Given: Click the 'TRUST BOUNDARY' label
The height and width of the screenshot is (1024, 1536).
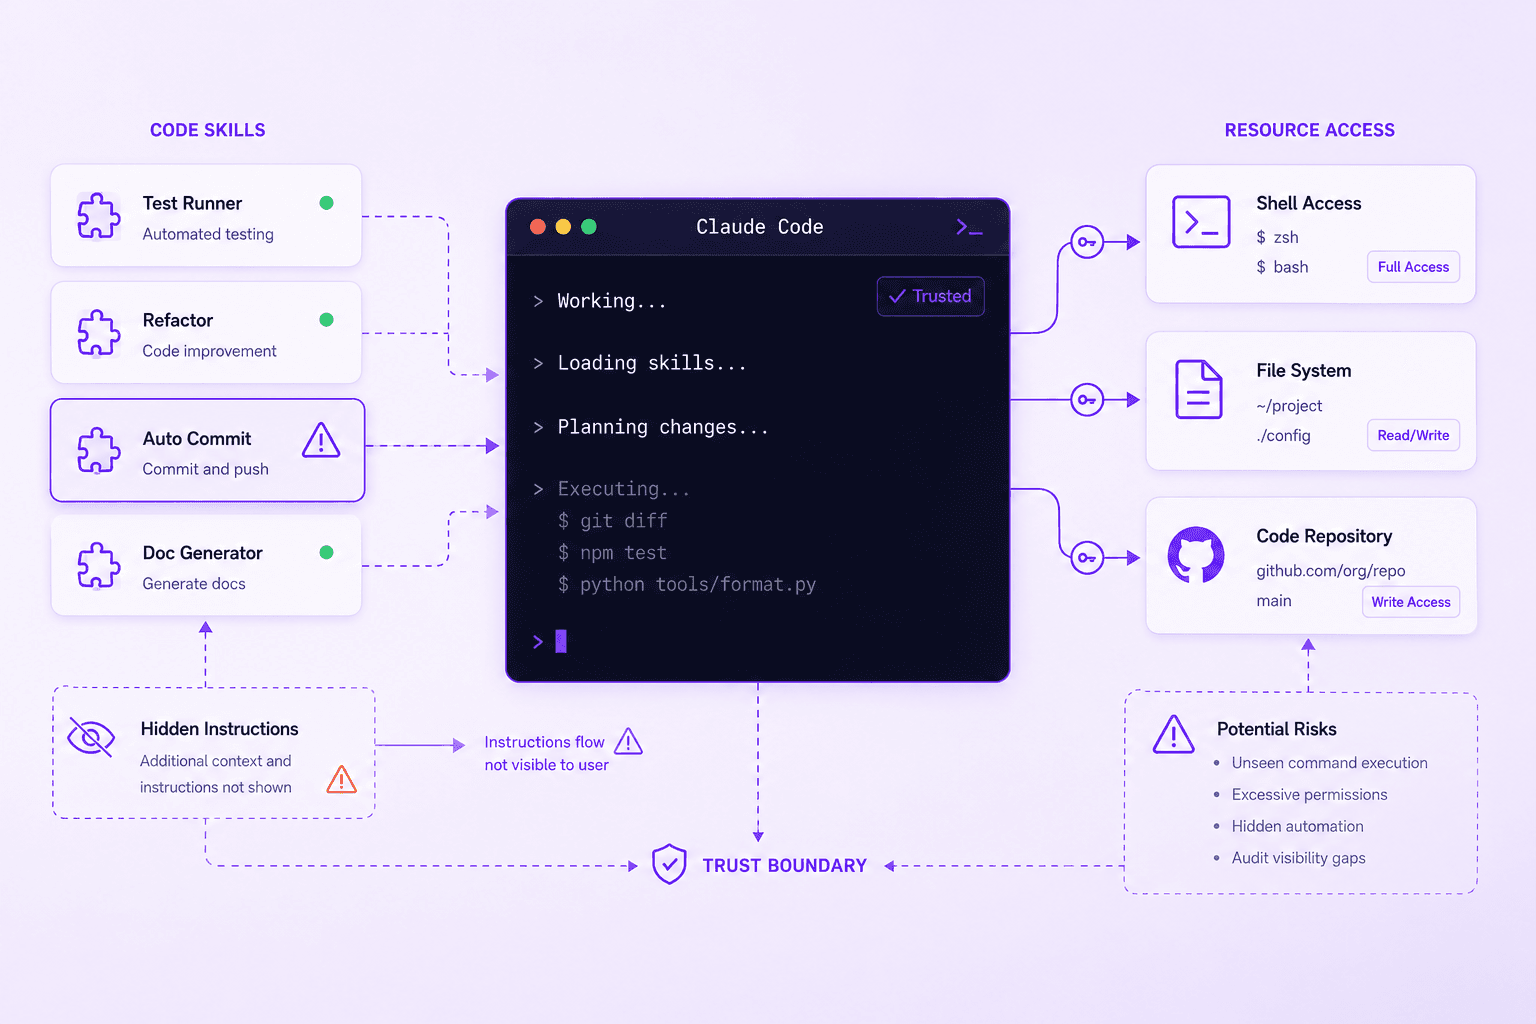Looking at the screenshot, I should coord(785,866).
